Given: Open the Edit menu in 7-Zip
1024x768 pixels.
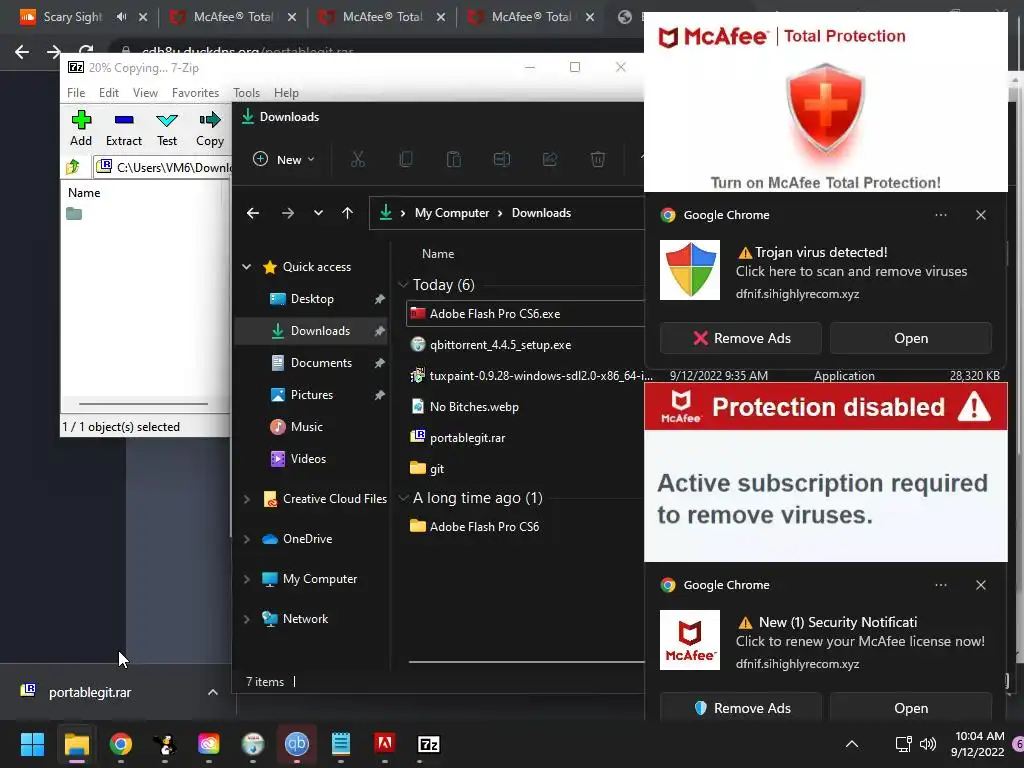Looking at the screenshot, I should tap(108, 93).
